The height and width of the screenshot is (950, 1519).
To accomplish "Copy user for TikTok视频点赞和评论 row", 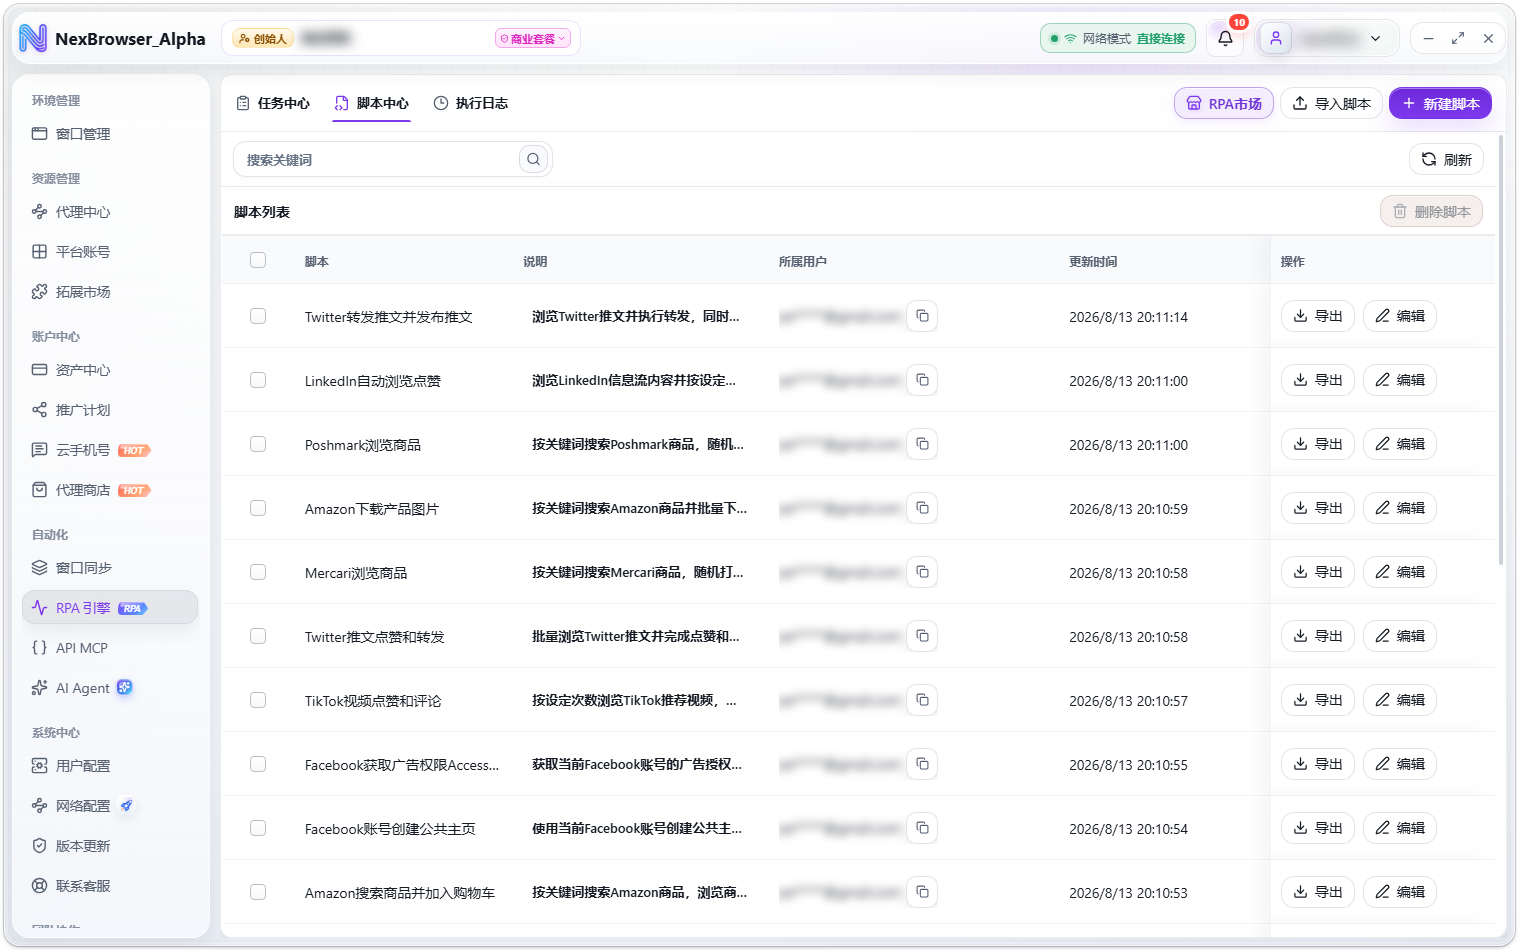I will [922, 700].
